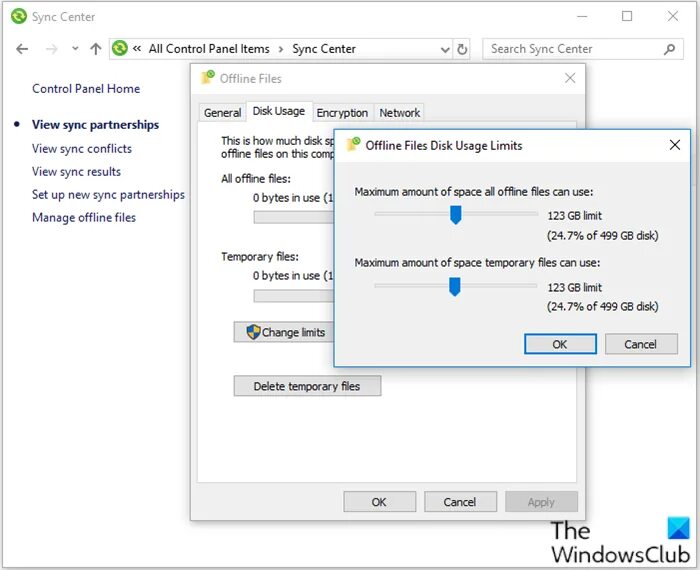The width and height of the screenshot is (700, 570).
Task: Switch to the Network tab
Action: (x=400, y=112)
